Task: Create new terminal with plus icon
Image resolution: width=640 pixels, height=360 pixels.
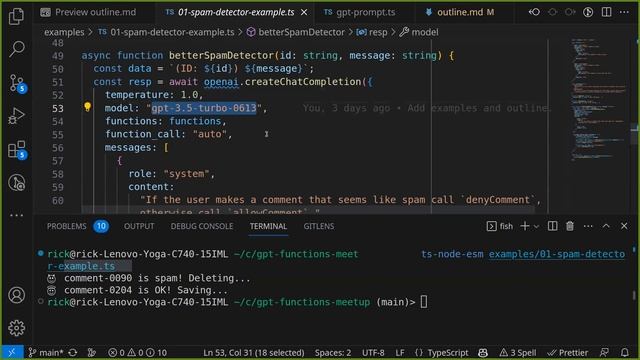Action: (525, 226)
